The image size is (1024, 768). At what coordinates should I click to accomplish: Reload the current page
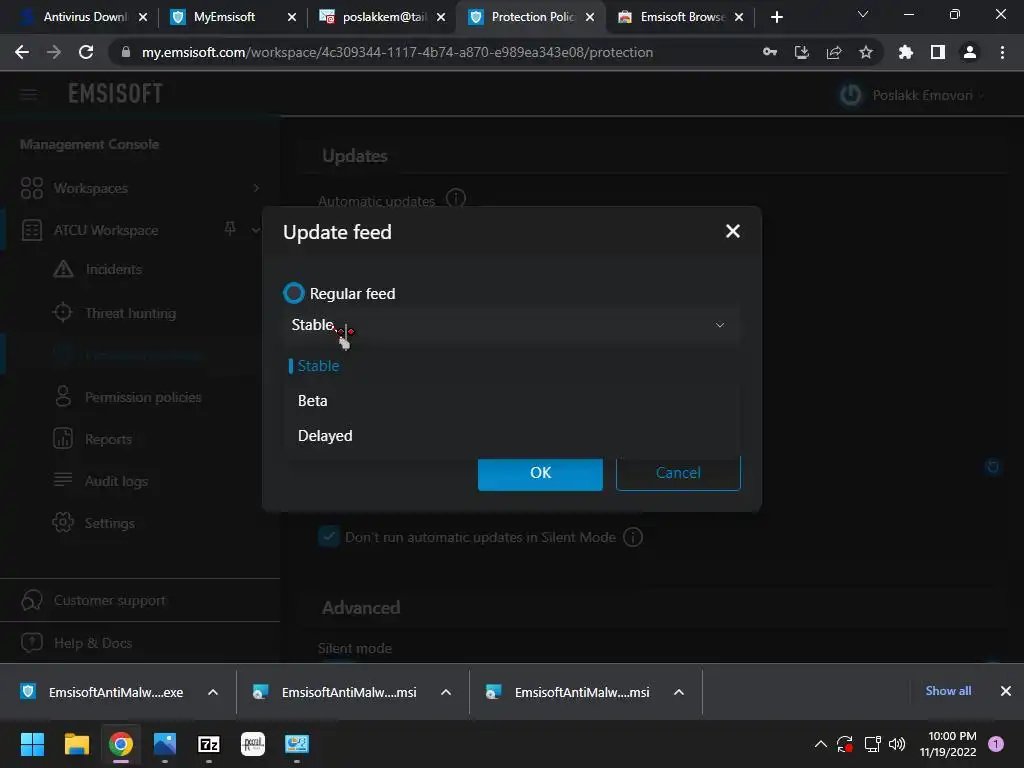click(x=86, y=52)
